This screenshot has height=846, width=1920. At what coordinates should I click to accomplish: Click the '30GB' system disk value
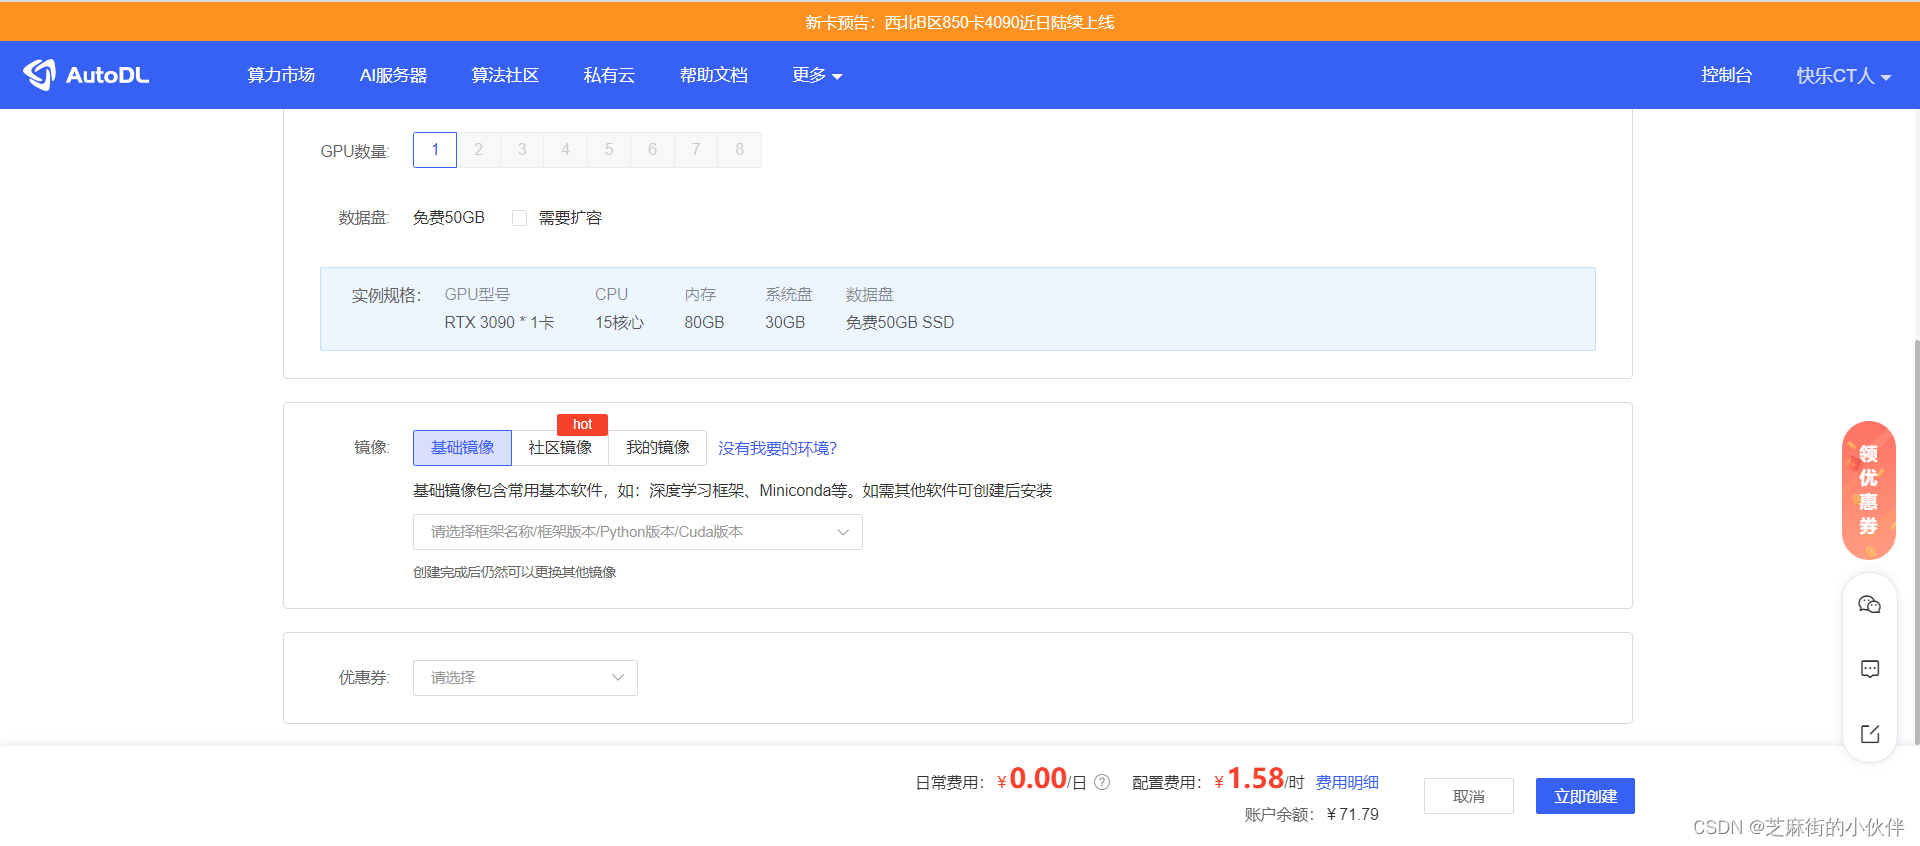pyautogui.click(x=785, y=322)
